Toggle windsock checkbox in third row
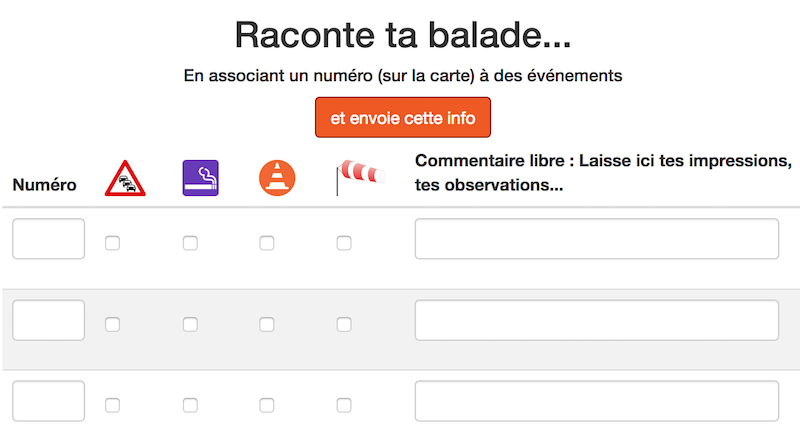This screenshot has height=435, width=800. coord(344,405)
